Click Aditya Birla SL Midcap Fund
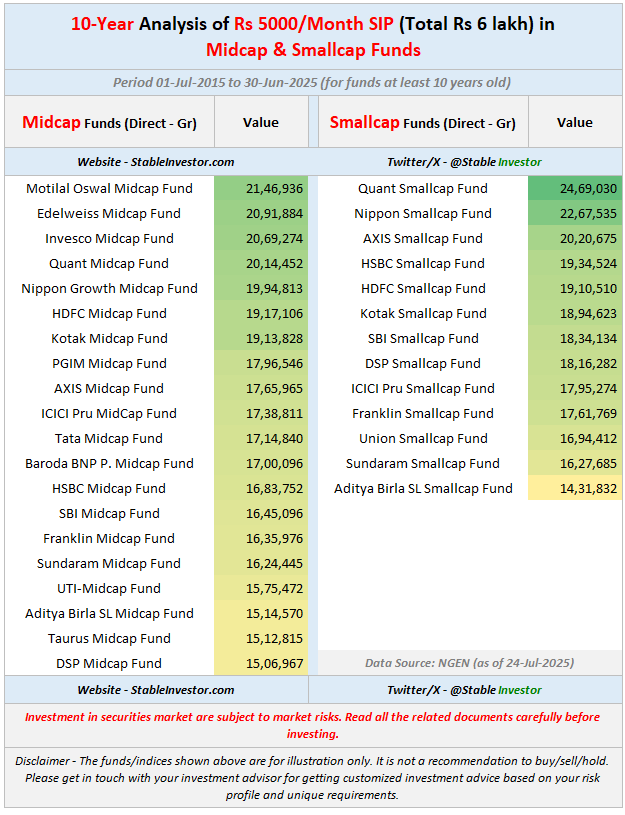 tap(109, 613)
